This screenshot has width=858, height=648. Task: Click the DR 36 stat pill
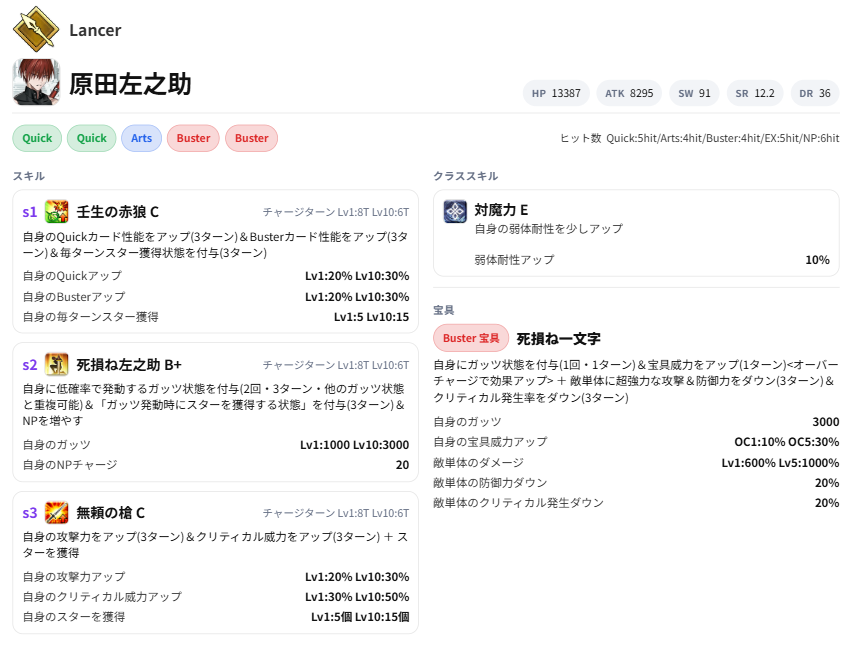[x=815, y=93]
